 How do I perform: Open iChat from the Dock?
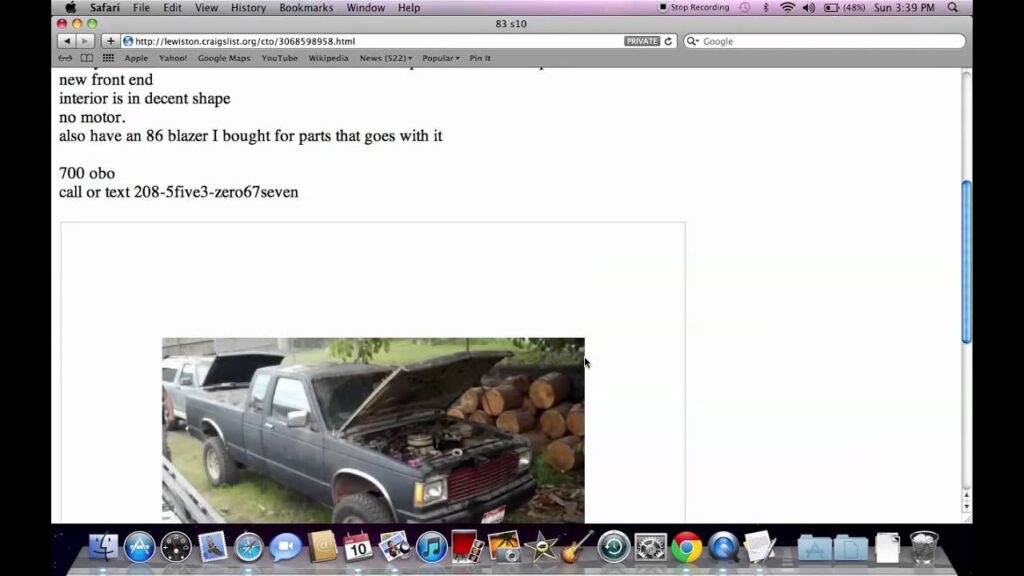285,547
